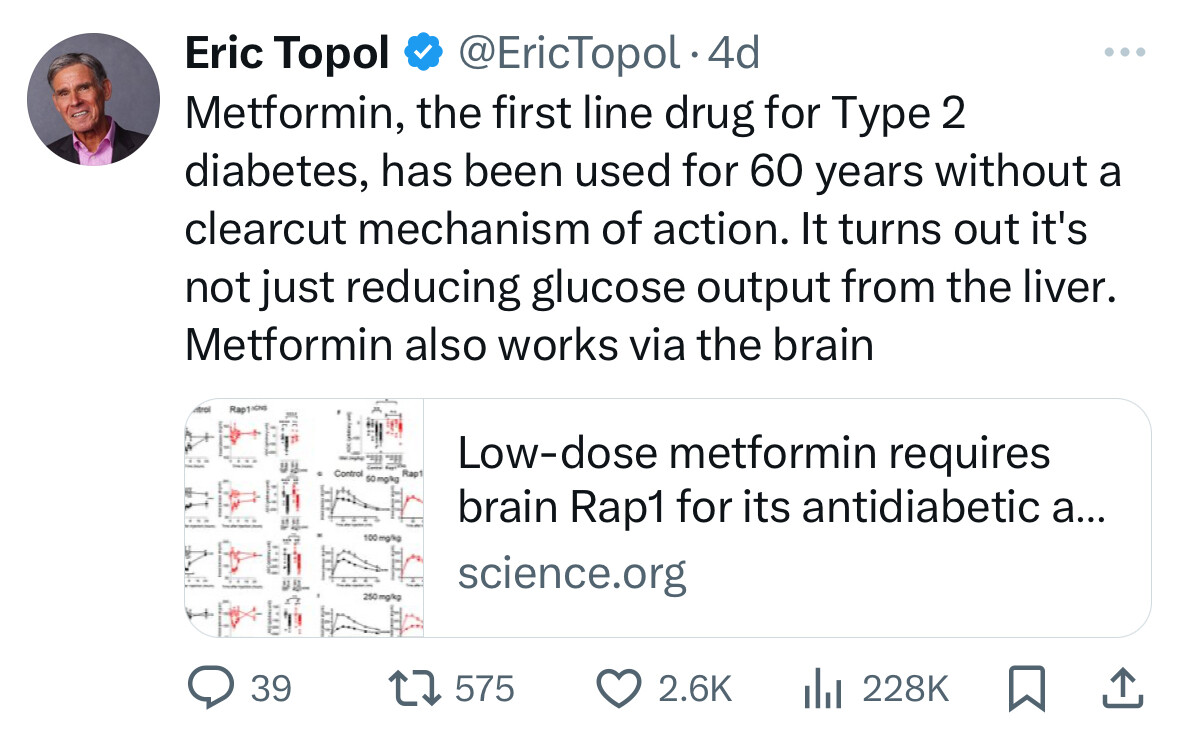The height and width of the screenshot is (741, 1179).
Task: Visit the science.org domain link
Action: tap(572, 573)
